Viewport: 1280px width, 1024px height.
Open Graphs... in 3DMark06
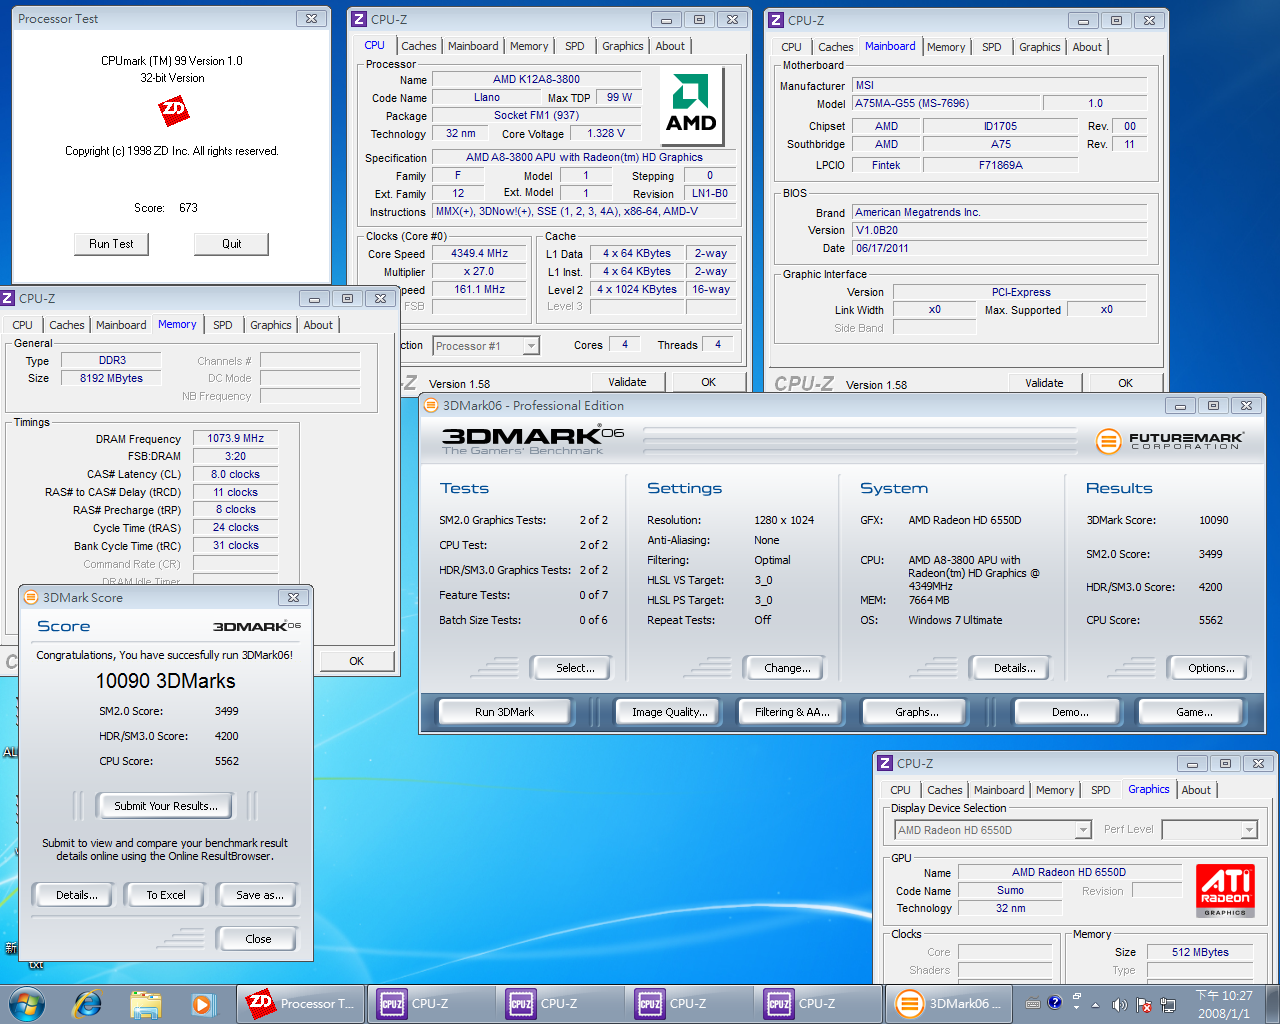[917, 712]
